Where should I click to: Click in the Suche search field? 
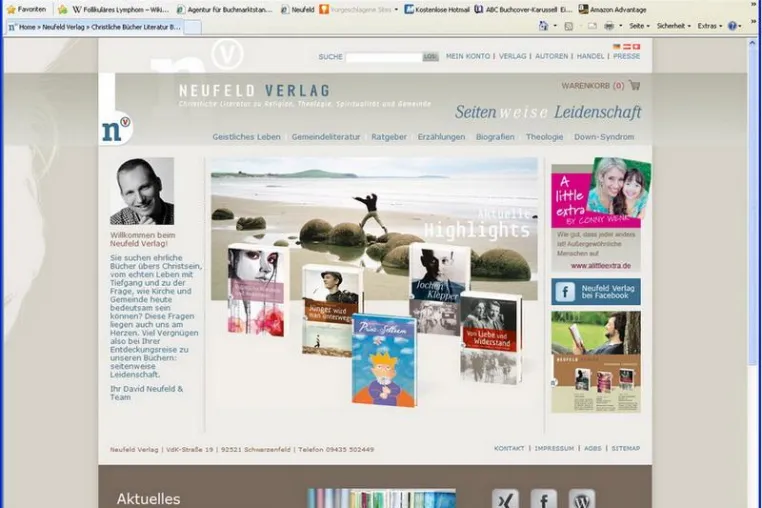point(383,57)
